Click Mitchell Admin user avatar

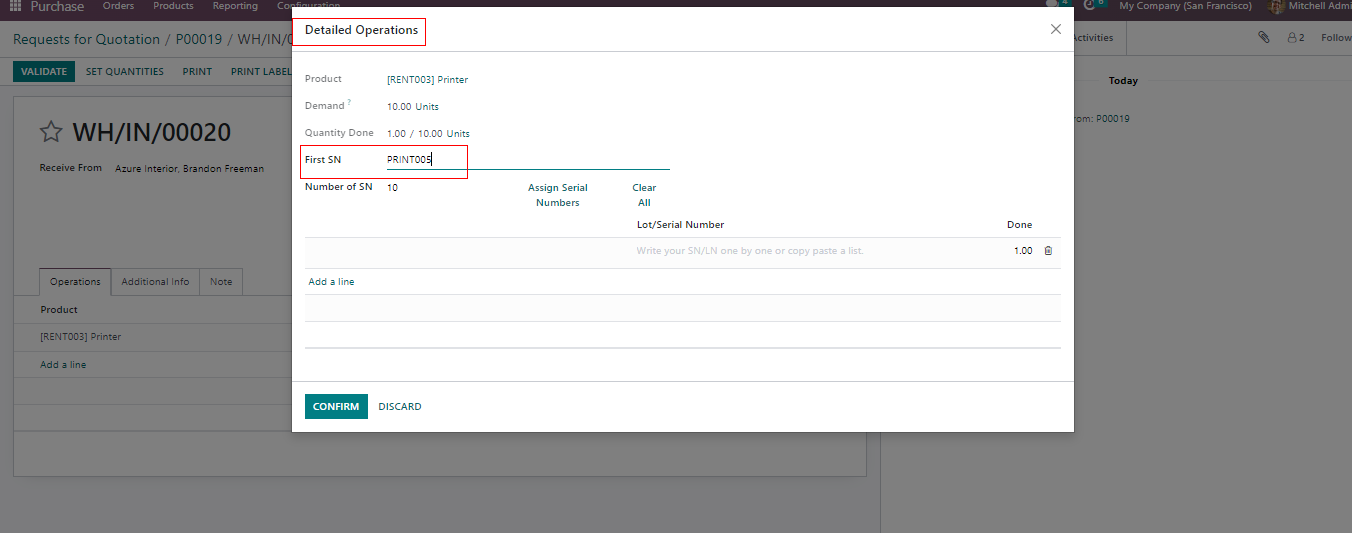(x=1276, y=6)
